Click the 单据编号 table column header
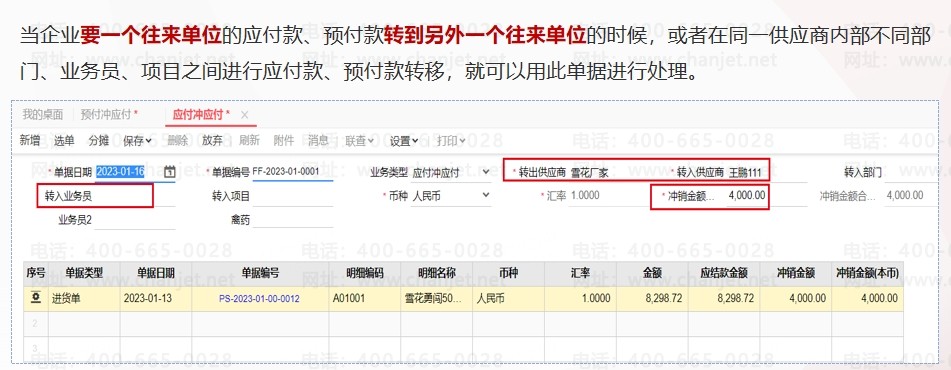Image resolution: width=951 pixels, height=370 pixels. (260, 274)
